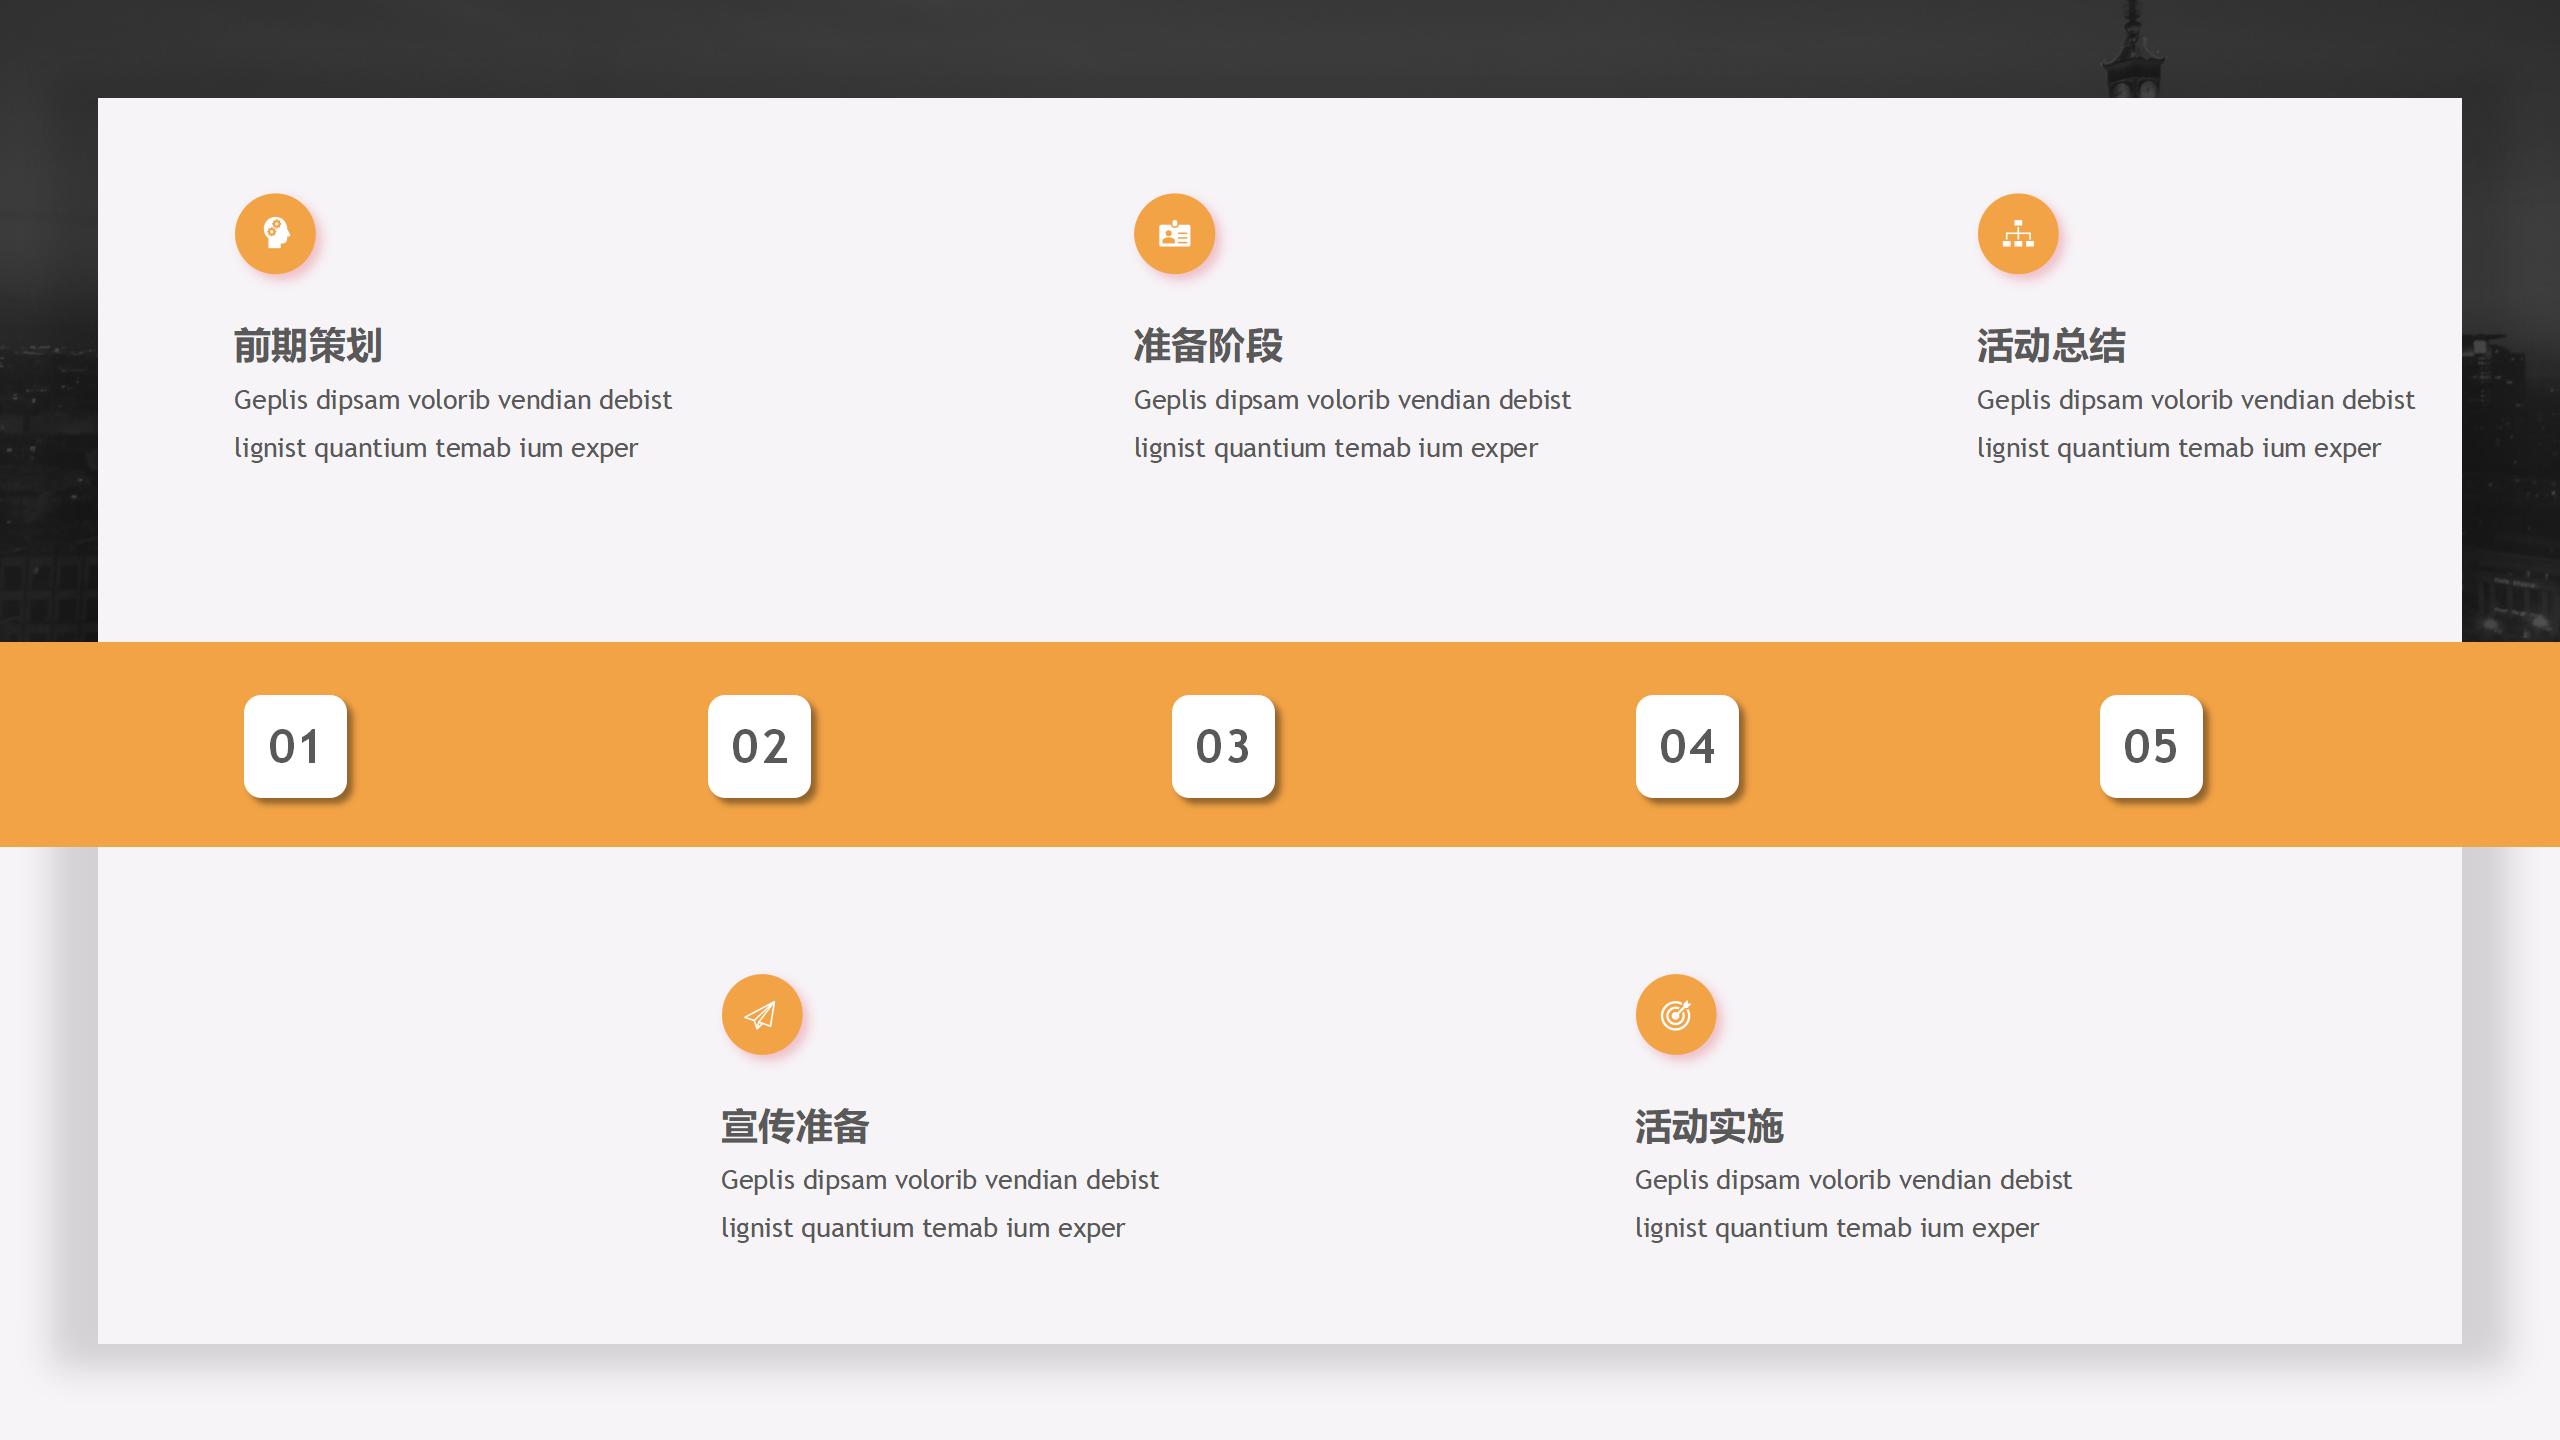The width and height of the screenshot is (2560, 1440).
Task: Click the 活动实施 heading
Action: point(1709,1127)
